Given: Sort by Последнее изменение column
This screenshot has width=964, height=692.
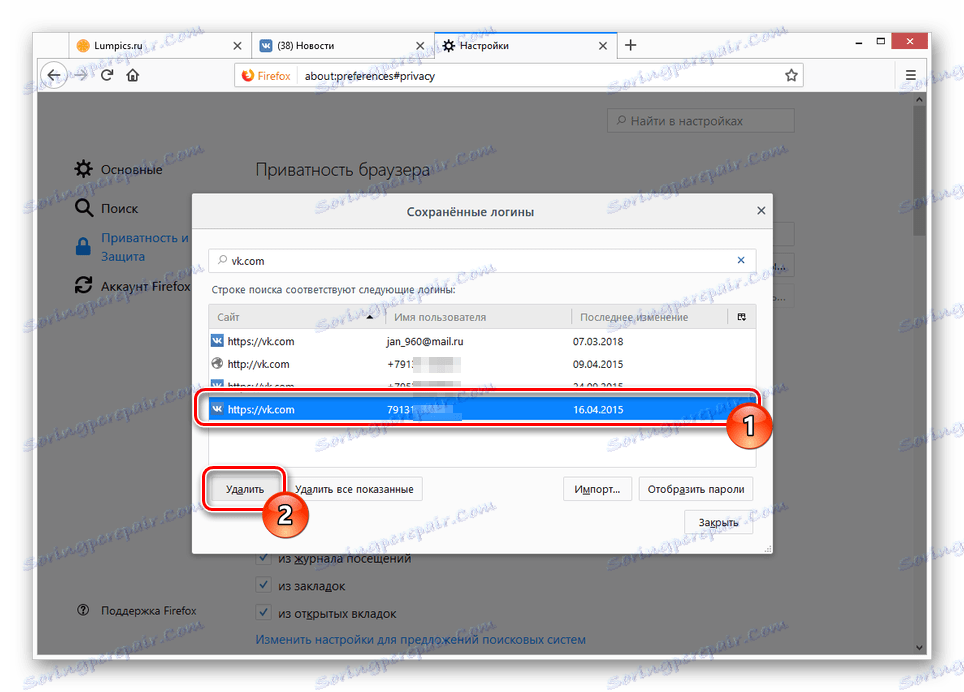Looking at the screenshot, I should click(x=649, y=317).
